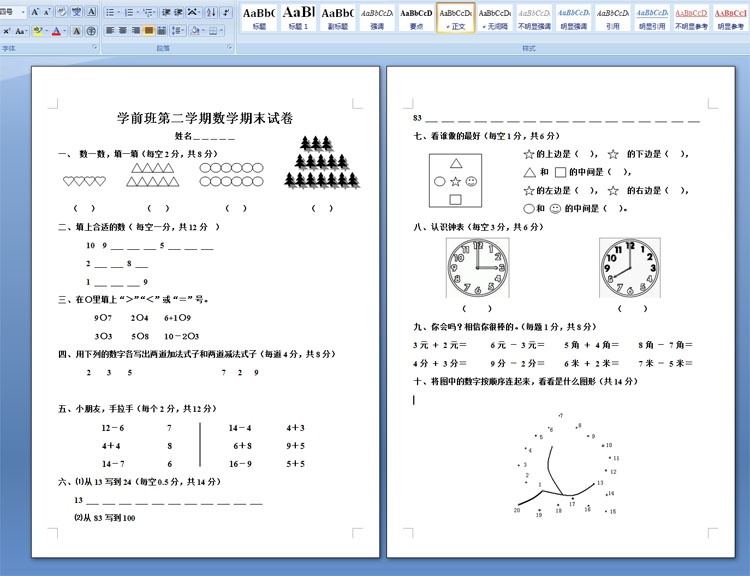This screenshot has height=576, width=750.
Task: Select the 正文 style
Action: coord(455,18)
